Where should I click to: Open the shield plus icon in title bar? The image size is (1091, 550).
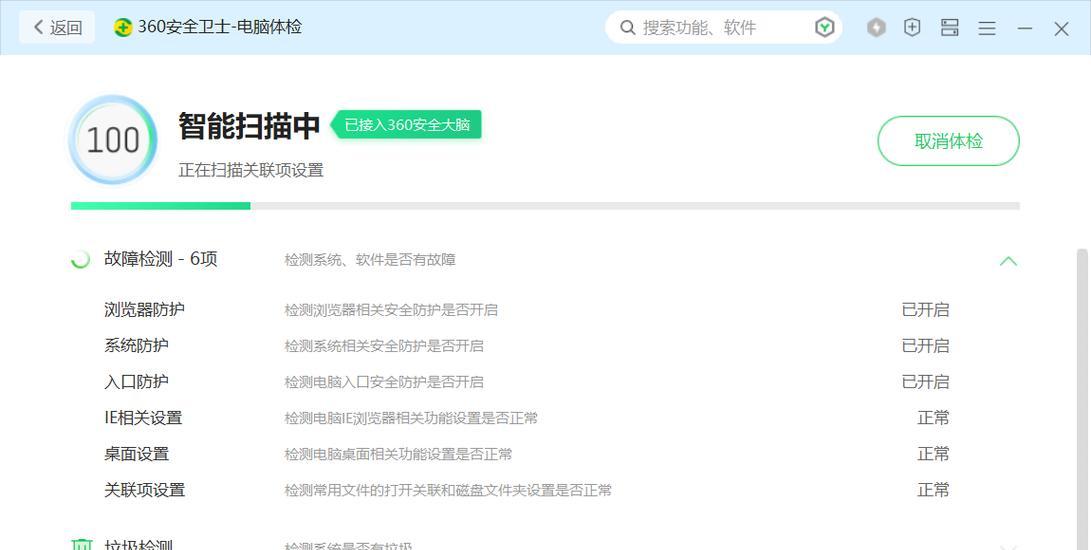[912, 28]
